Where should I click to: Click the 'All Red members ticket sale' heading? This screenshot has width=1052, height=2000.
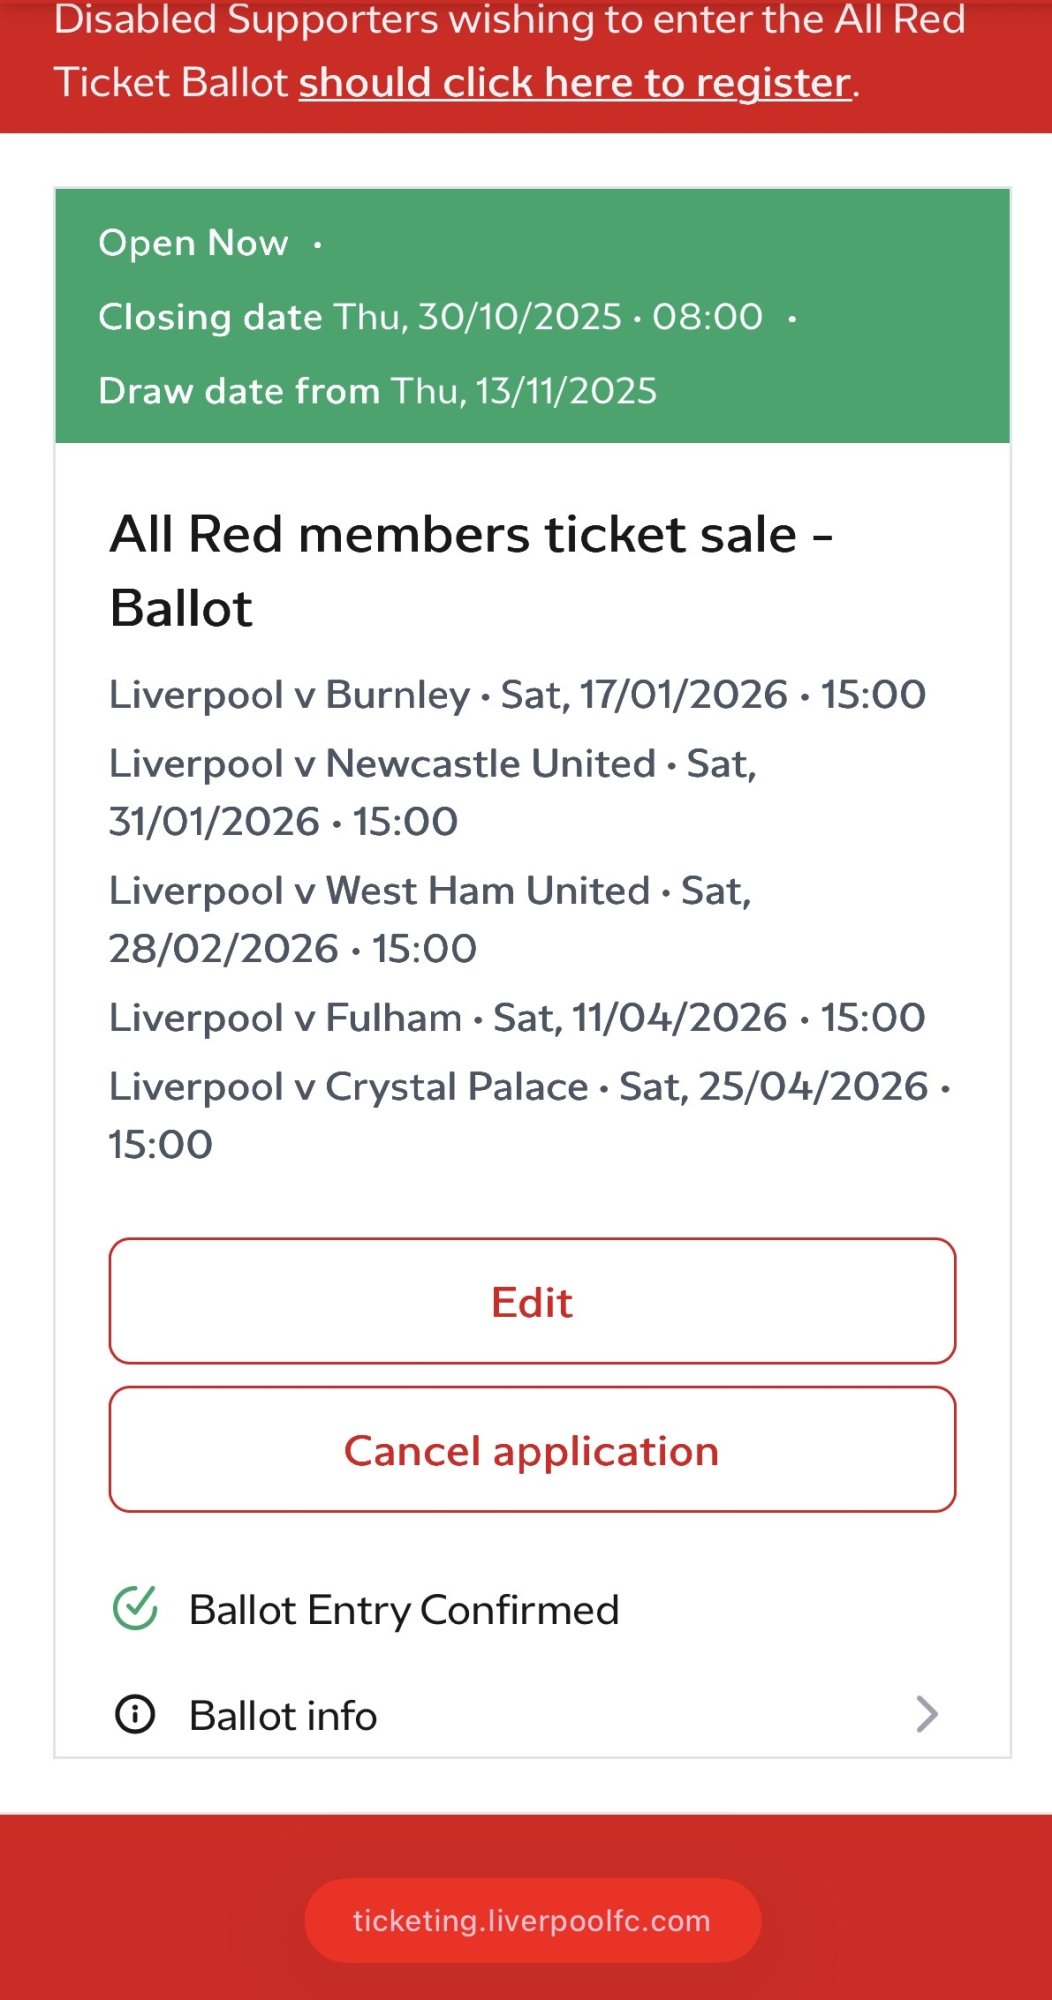(470, 534)
